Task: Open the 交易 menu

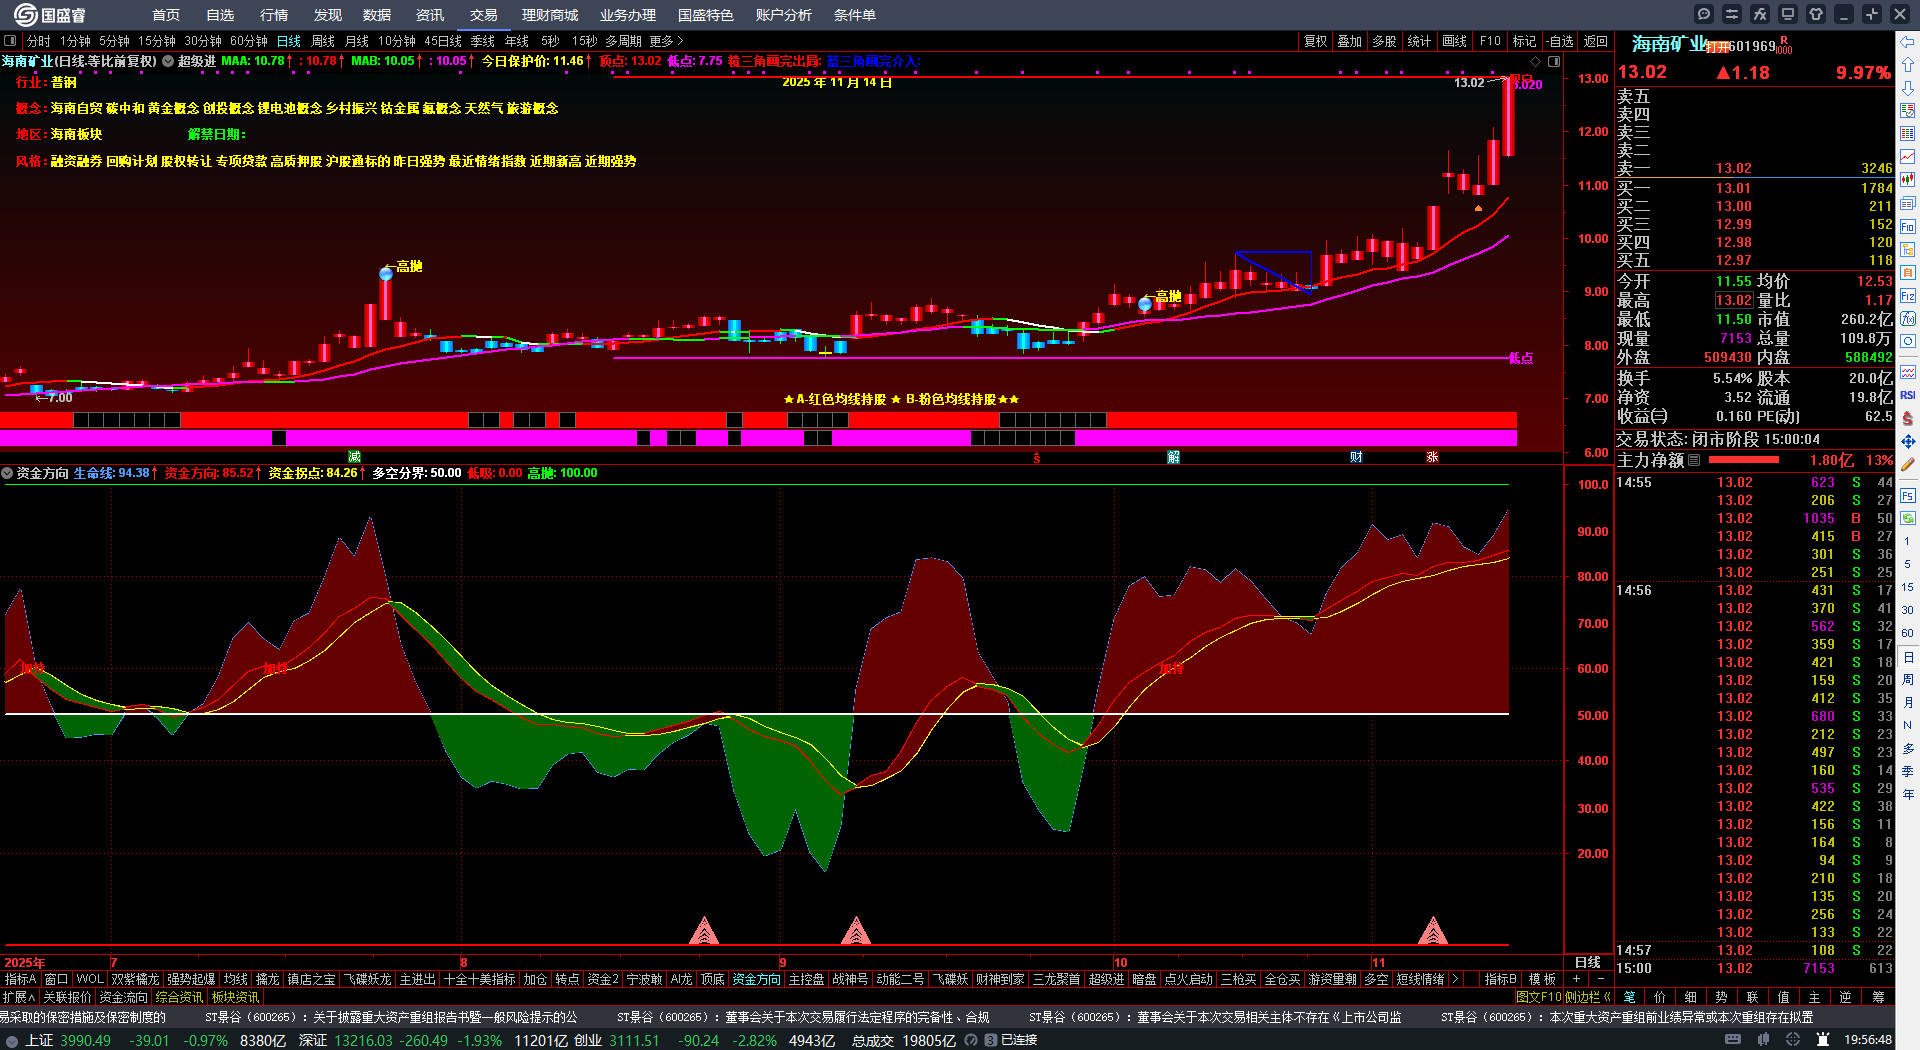Action: click(x=484, y=15)
